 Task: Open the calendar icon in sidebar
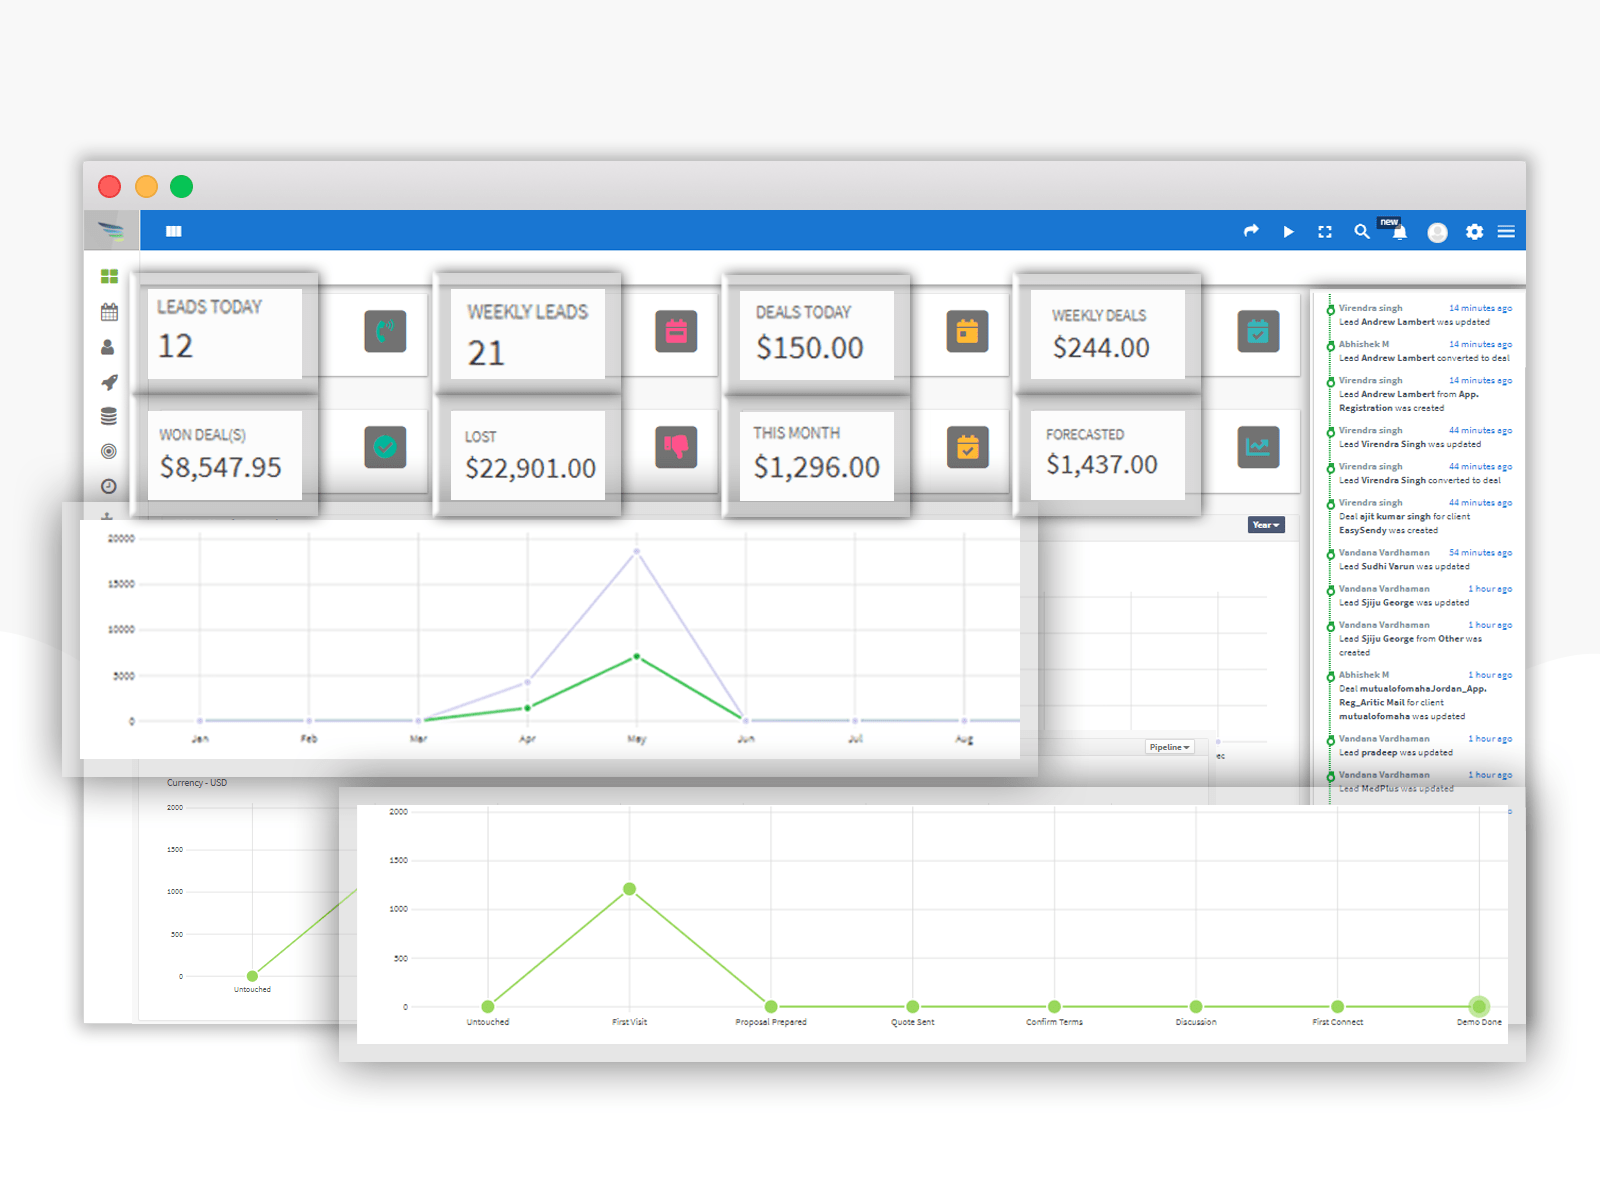click(x=109, y=312)
